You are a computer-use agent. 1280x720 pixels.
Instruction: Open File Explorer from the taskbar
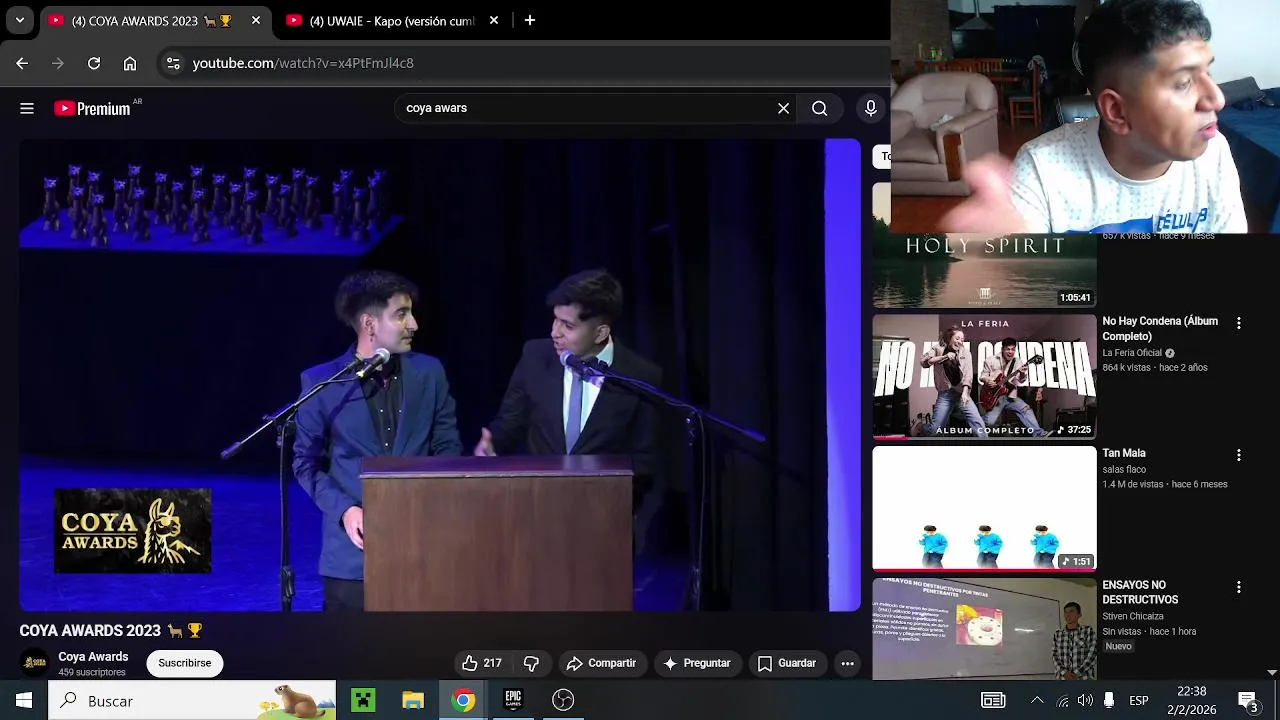coord(413,700)
